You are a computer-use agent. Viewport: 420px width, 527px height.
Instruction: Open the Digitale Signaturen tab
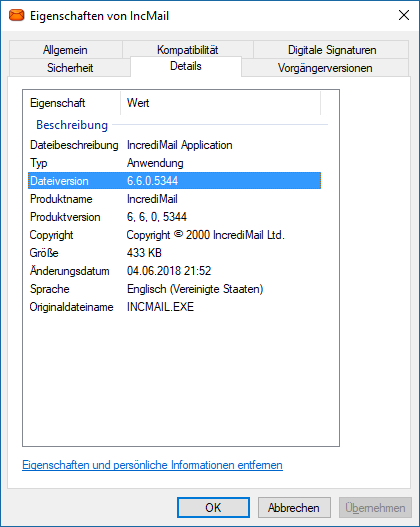pos(332,50)
